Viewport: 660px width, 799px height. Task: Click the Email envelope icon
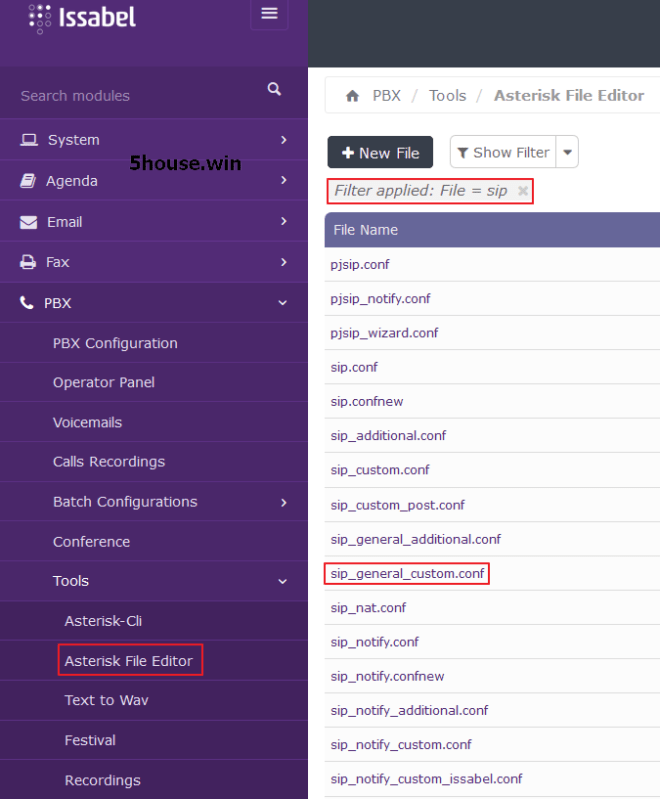pyautogui.click(x=29, y=222)
